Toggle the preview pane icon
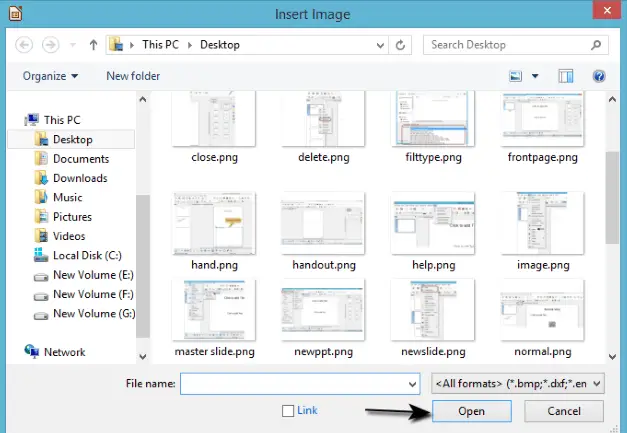Screen dimensions: 627x433 pos(566,76)
